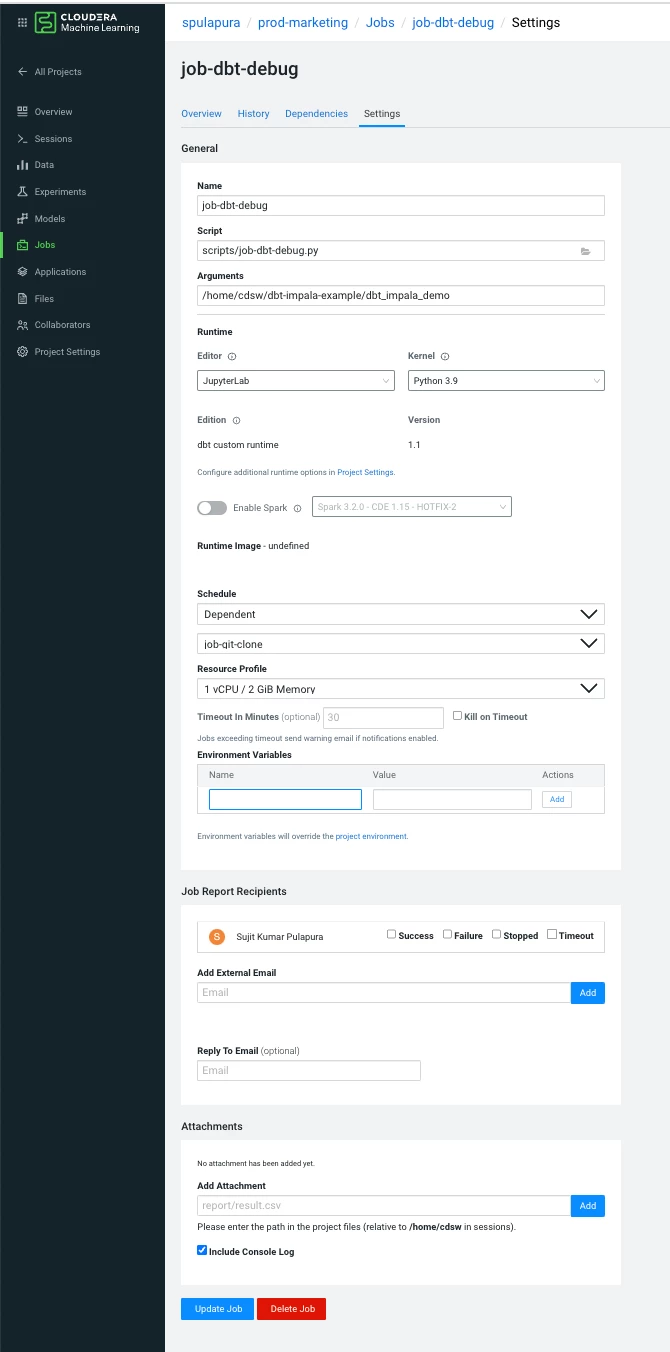Open the Project Settings link under Runtime
The height and width of the screenshot is (1352, 670).
[x=365, y=472]
